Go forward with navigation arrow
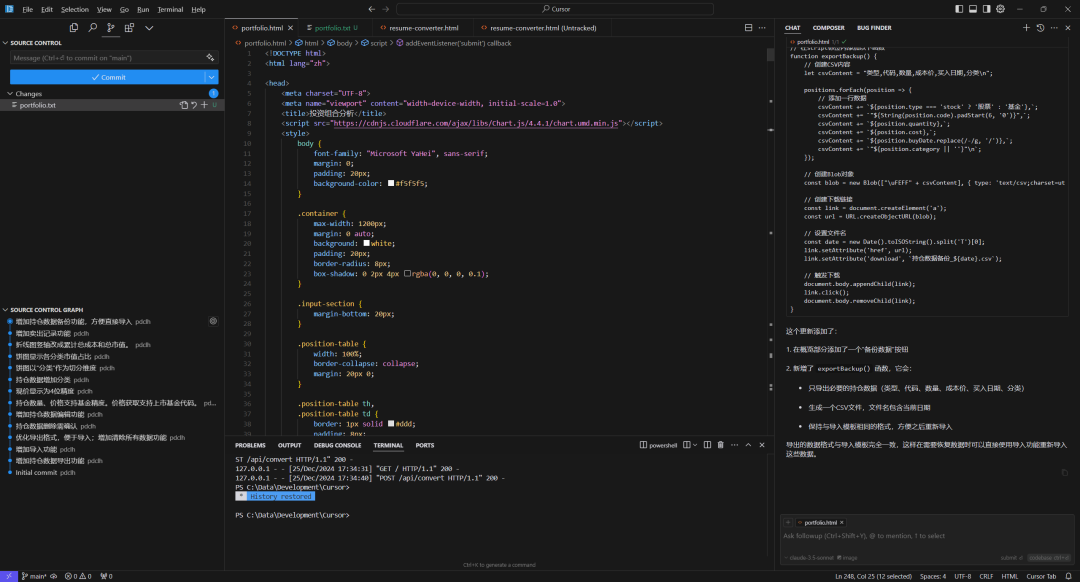Image resolution: width=1080 pixels, height=582 pixels. tap(386, 9)
